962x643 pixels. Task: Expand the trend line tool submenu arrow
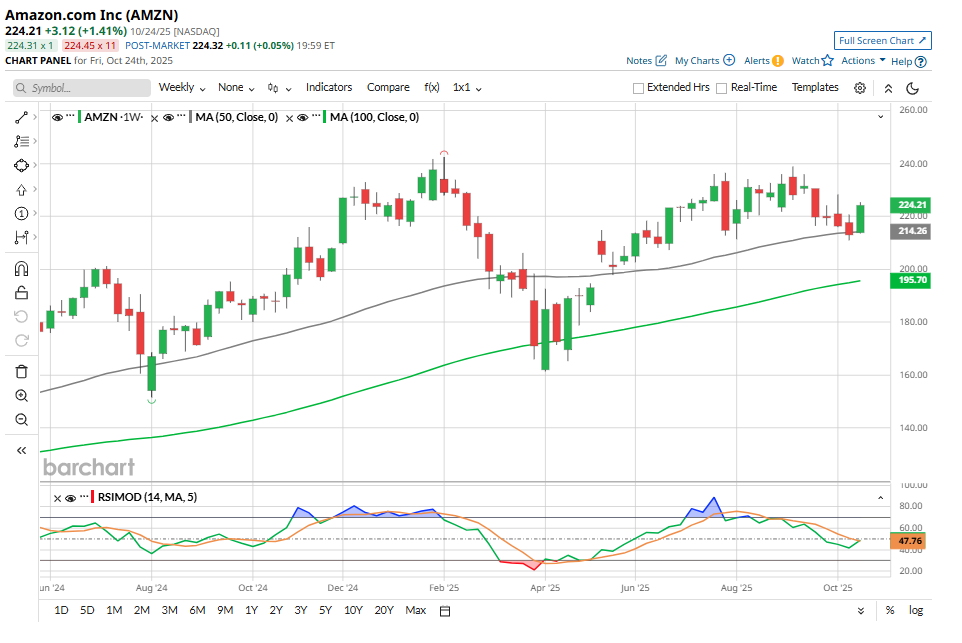35,117
